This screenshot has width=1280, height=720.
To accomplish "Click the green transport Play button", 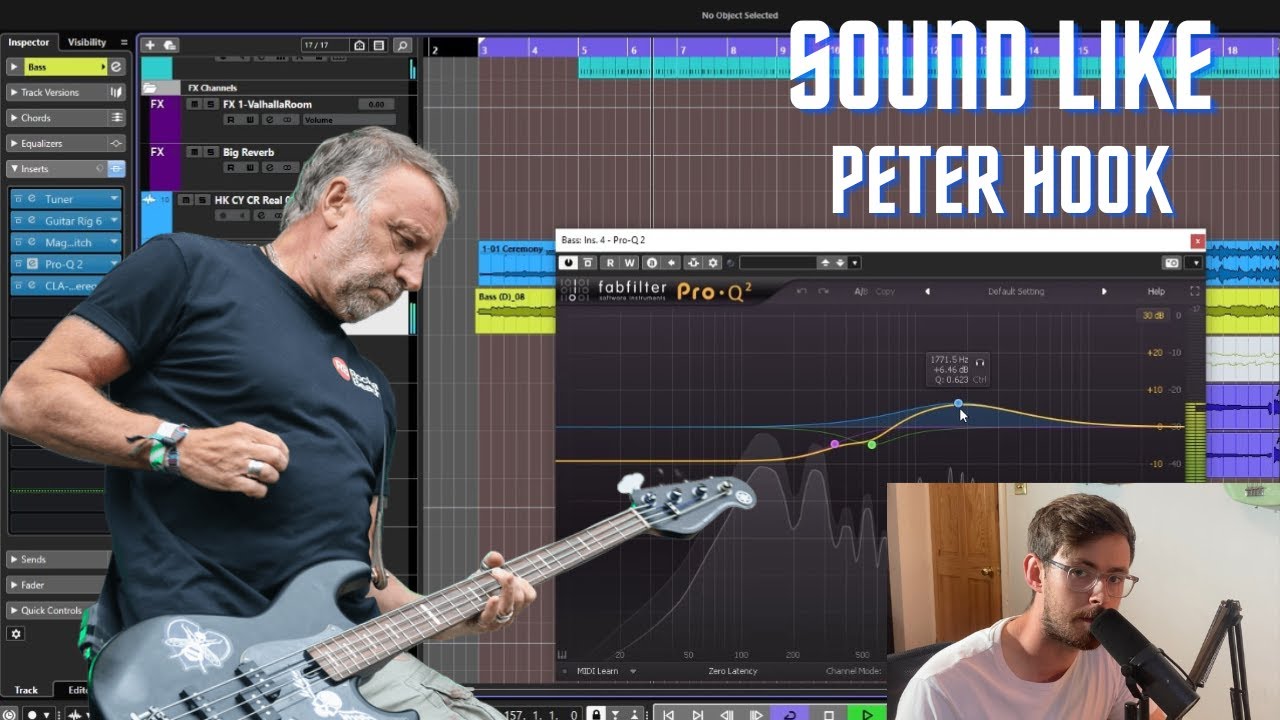I will (x=866, y=715).
